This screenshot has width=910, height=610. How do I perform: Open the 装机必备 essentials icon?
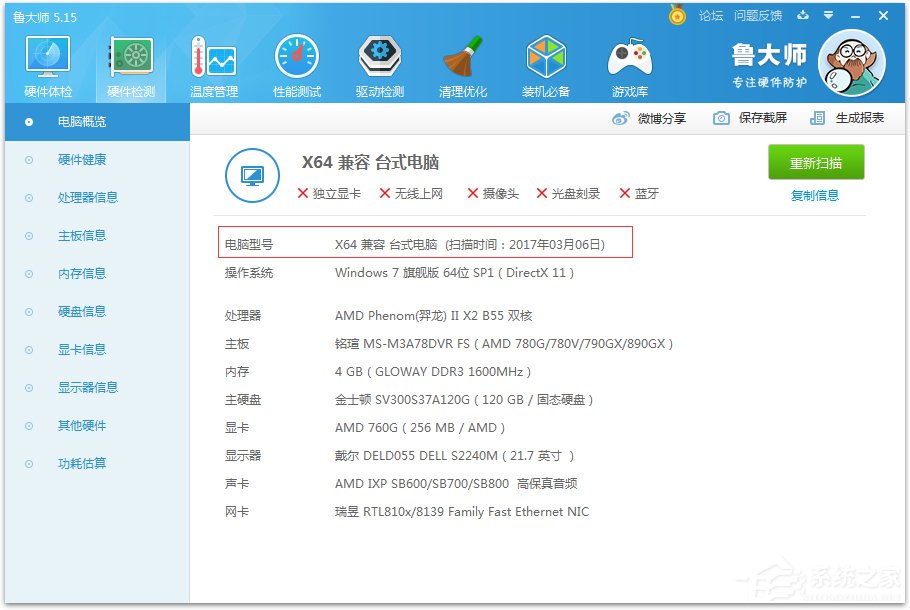(x=546, y=60)
